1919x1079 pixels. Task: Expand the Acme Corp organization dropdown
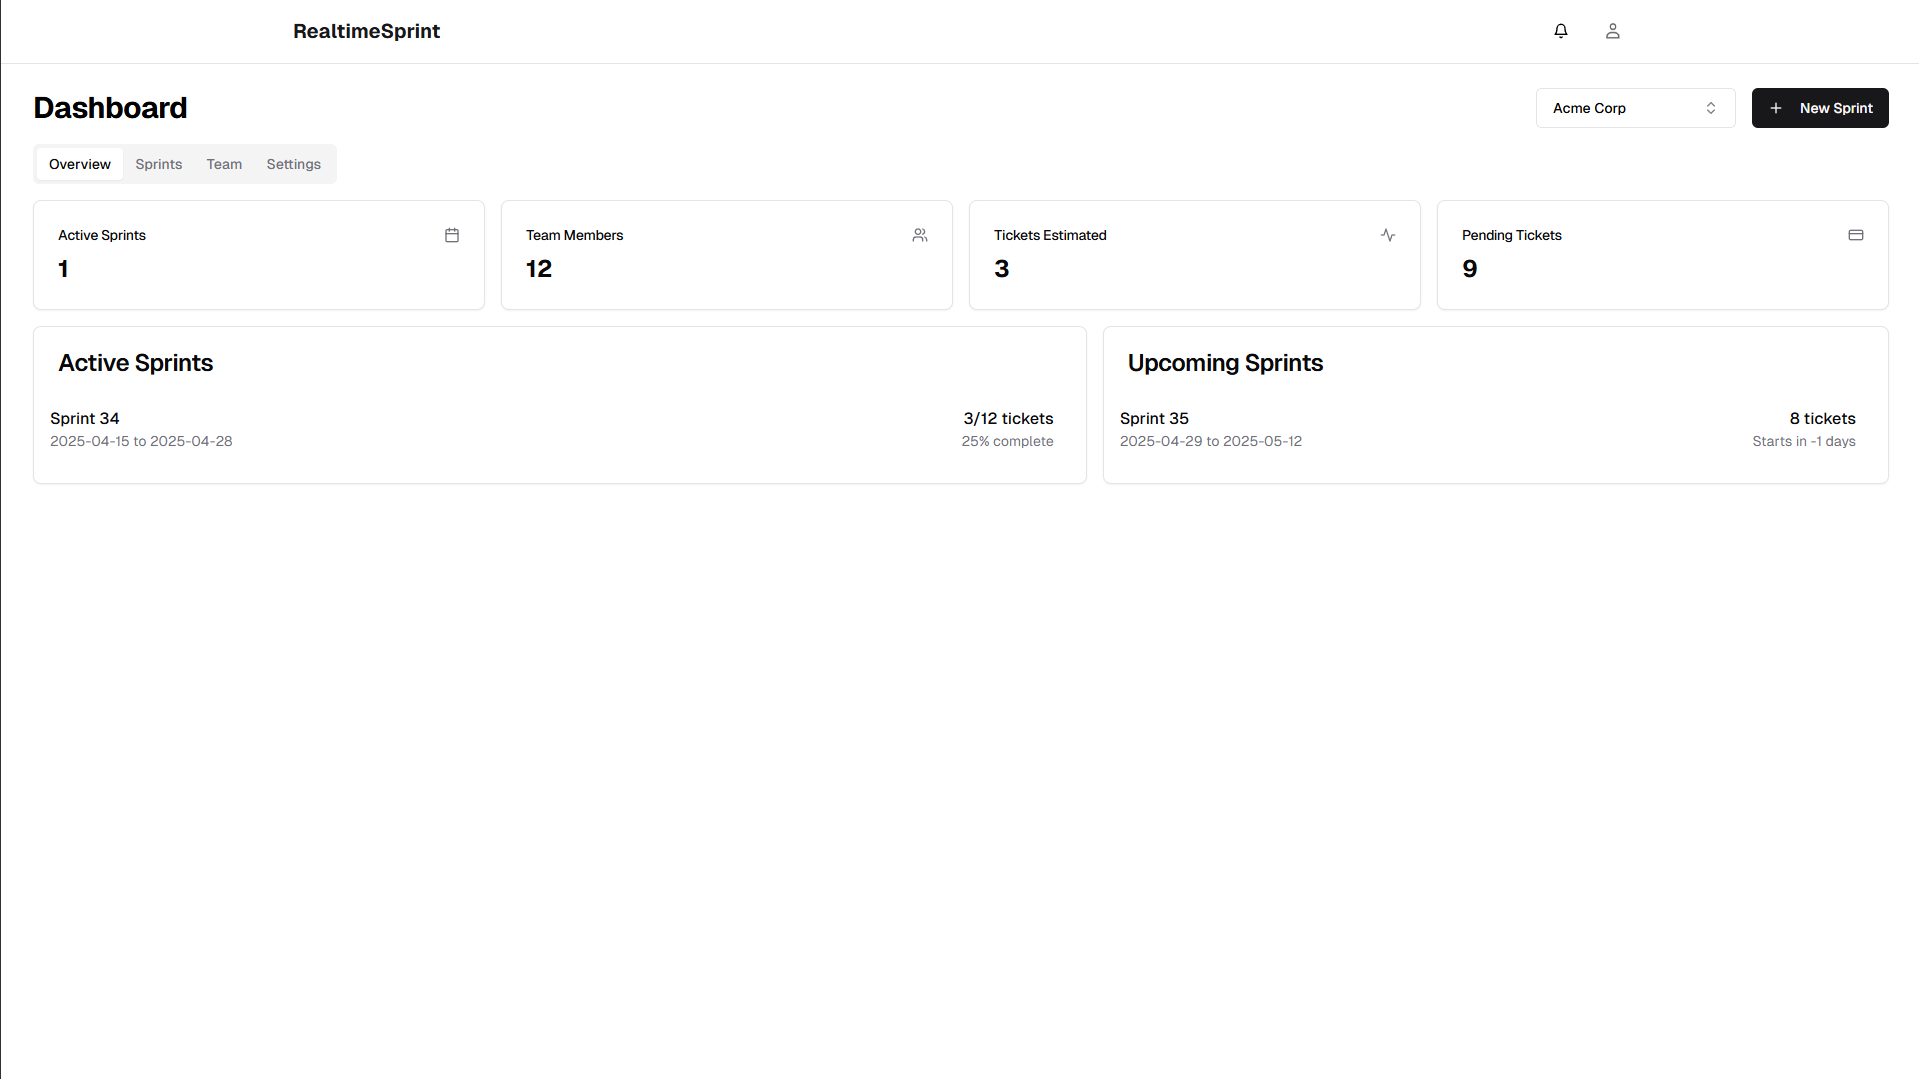(1635, 108)
